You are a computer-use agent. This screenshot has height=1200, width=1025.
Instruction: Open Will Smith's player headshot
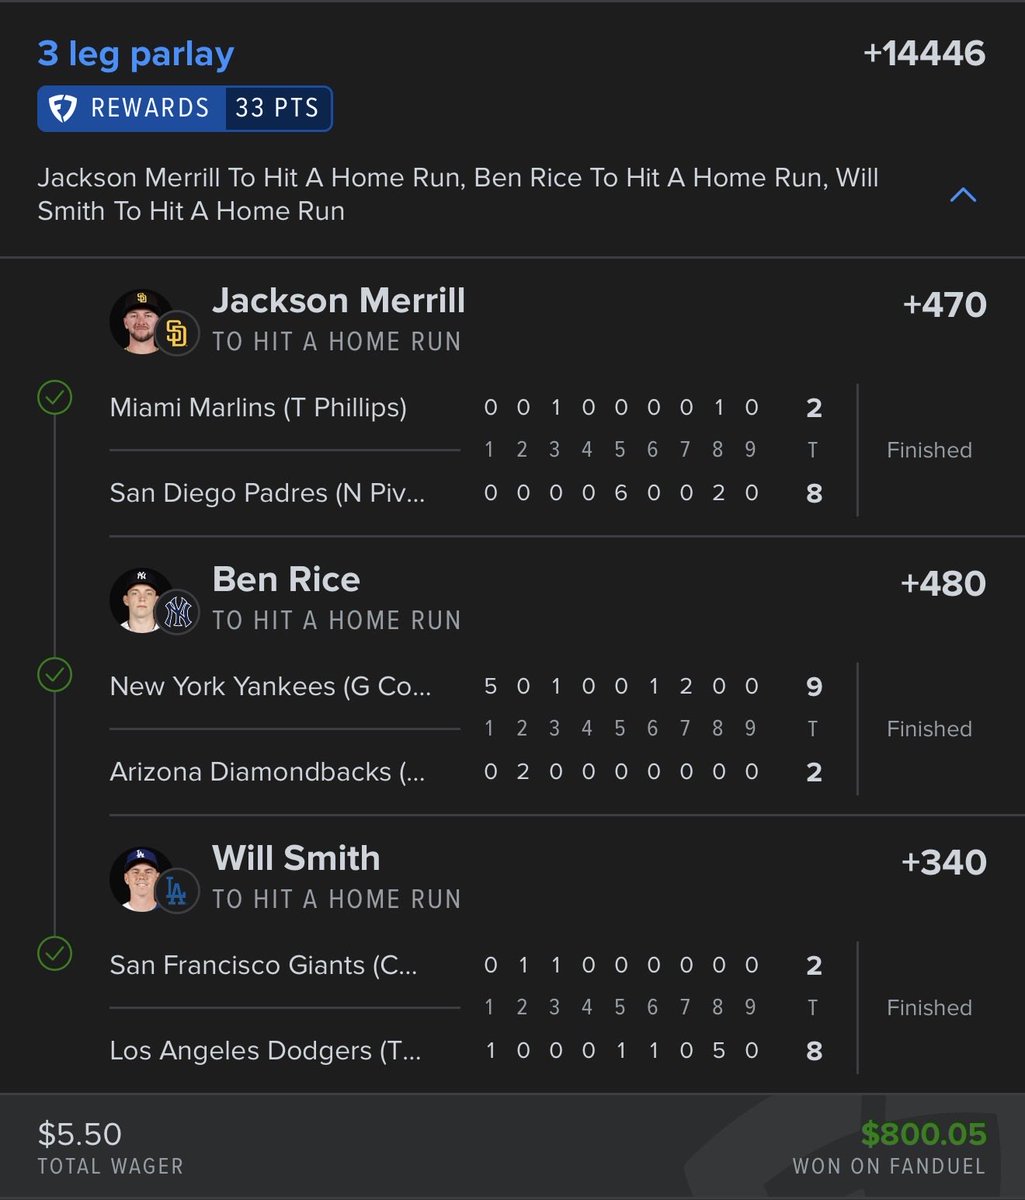tap(139, 879)
